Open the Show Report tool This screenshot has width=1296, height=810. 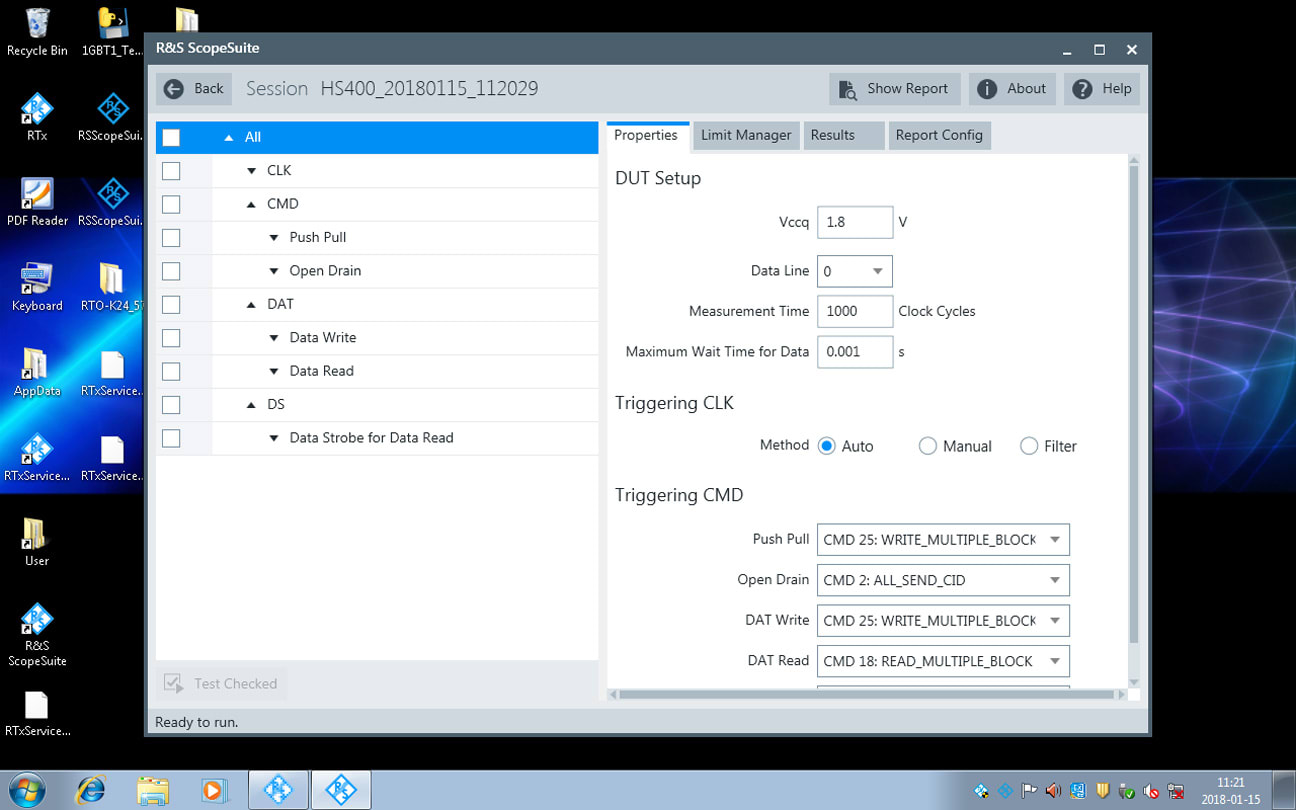click(893, 89)
